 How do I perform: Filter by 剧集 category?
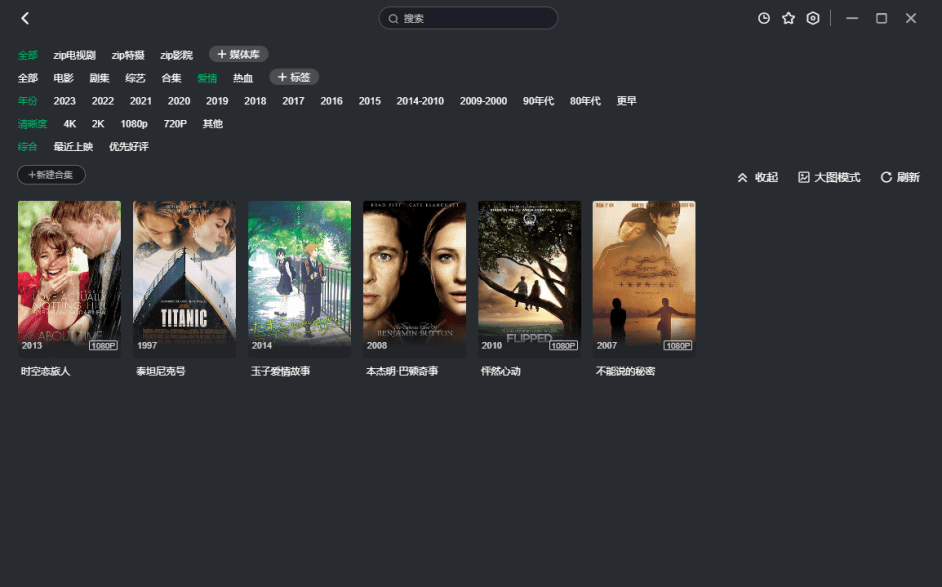(x=99, y=78)
